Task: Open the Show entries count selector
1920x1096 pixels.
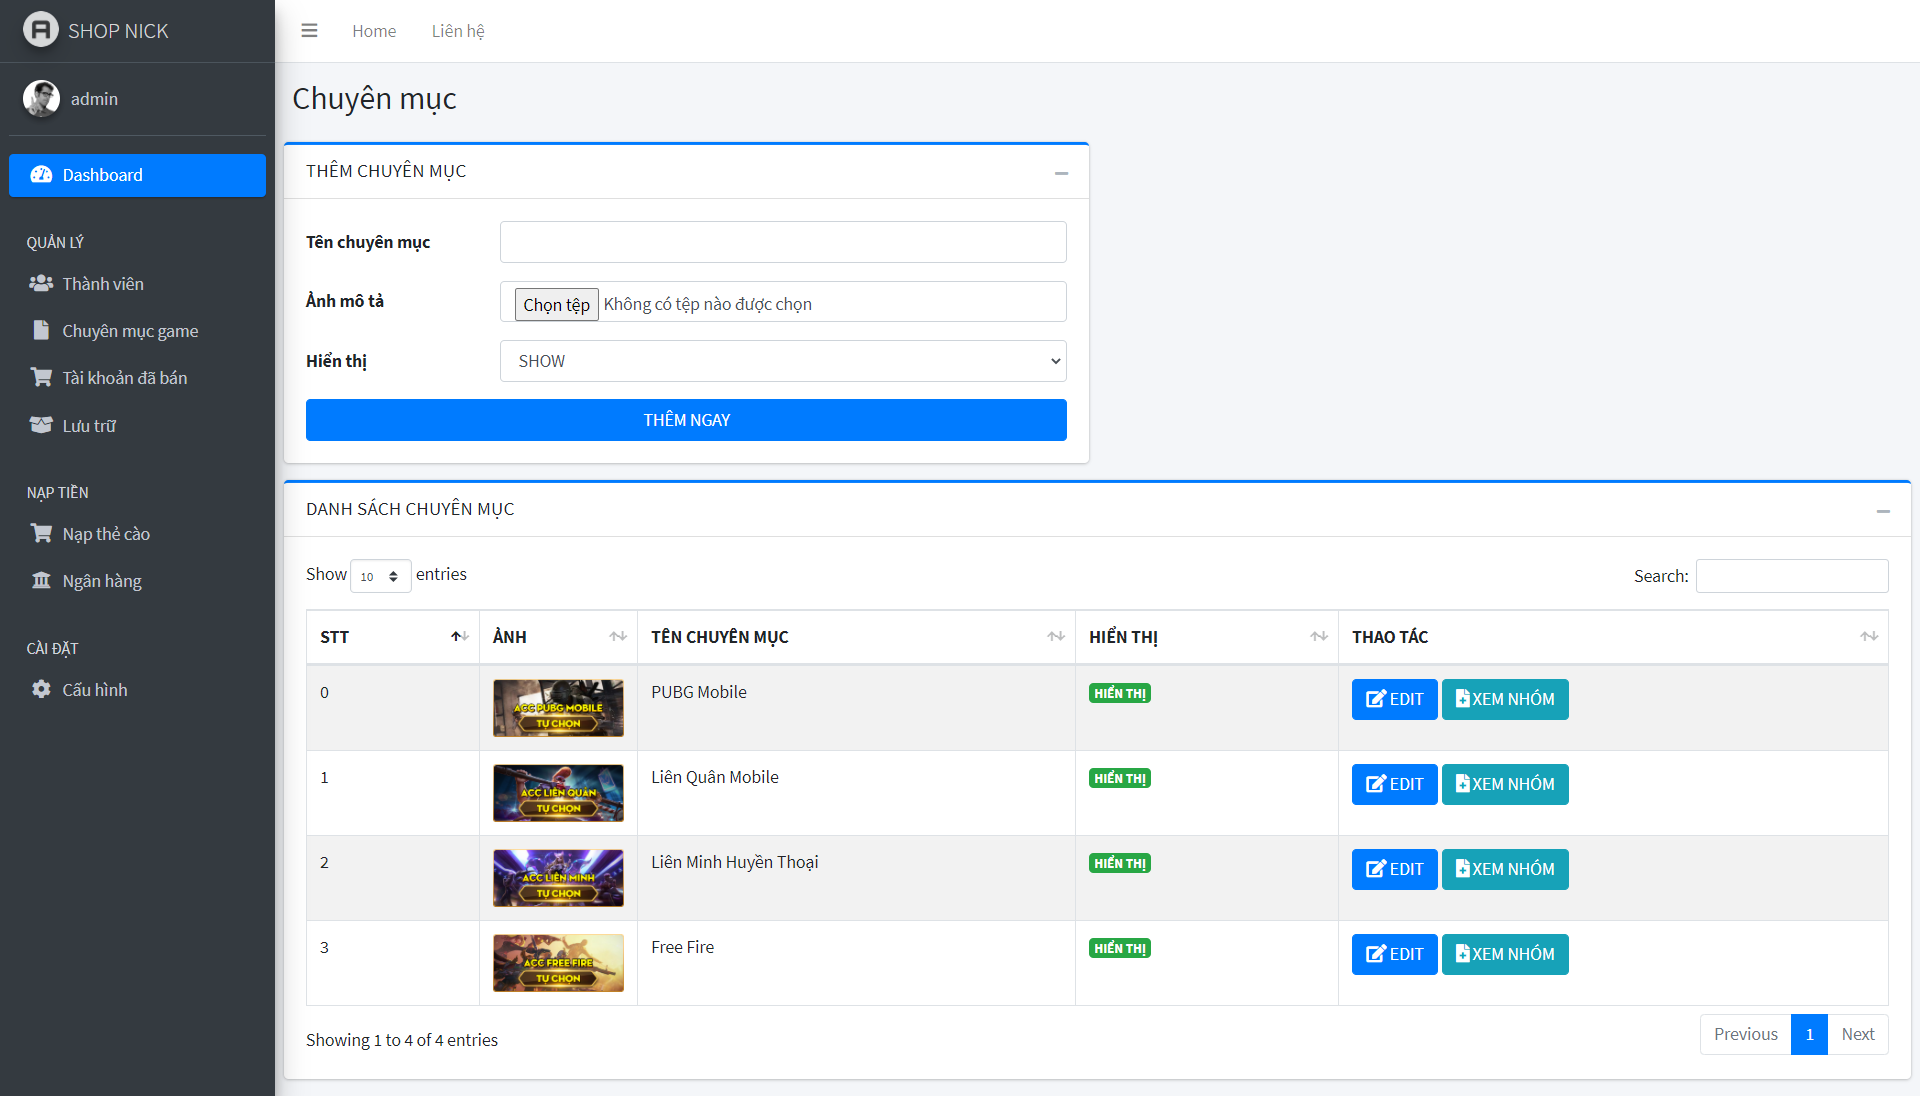Action: tap(380, 576)
